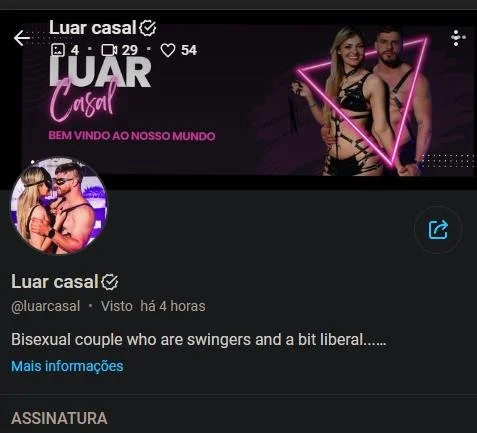
Task: Click the 54 likes counter number
Action: pyautogui.click(x=189, y=50)
